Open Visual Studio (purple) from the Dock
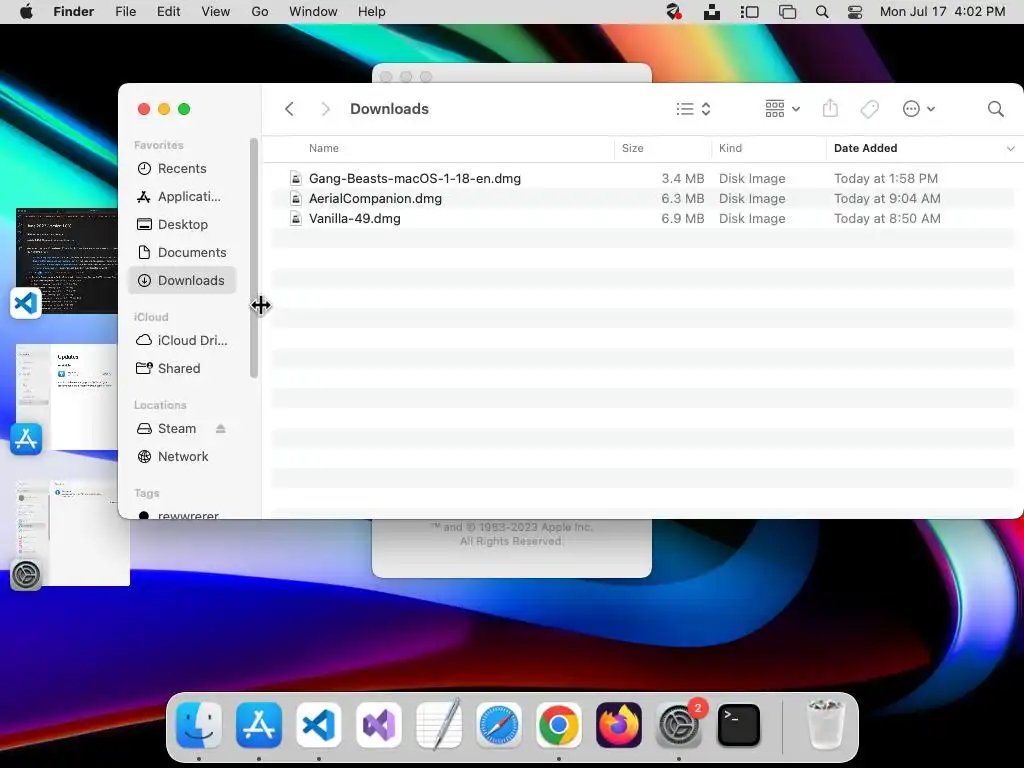 (x=379, y=725)
